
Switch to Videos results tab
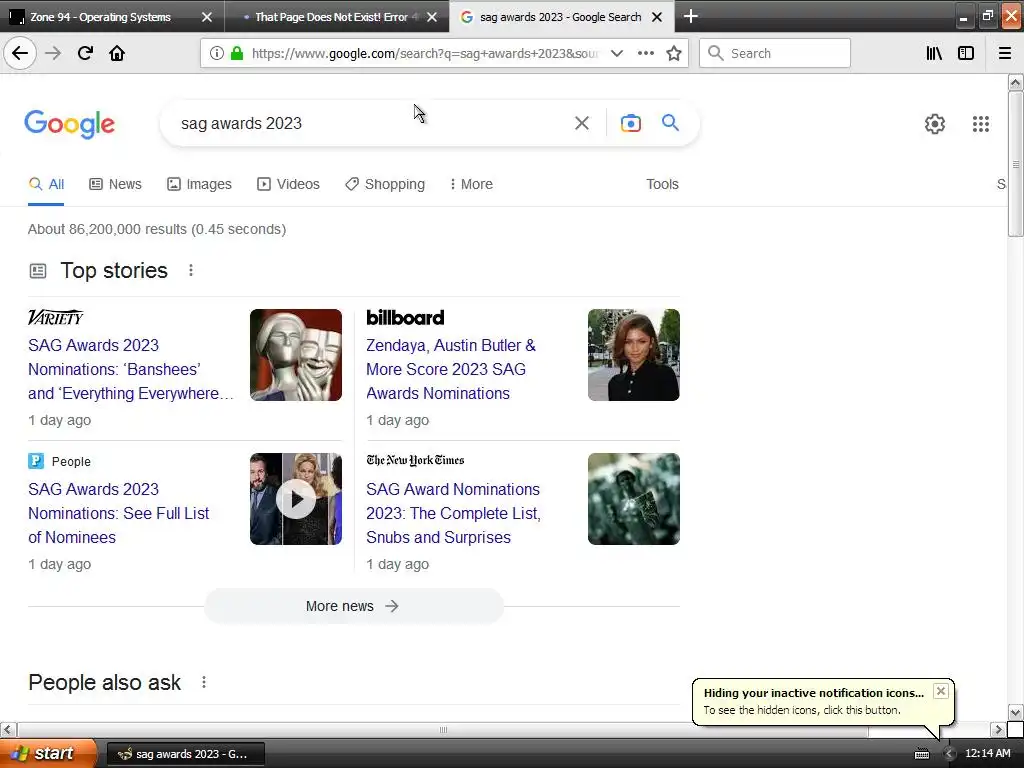[x=288, y=184]
